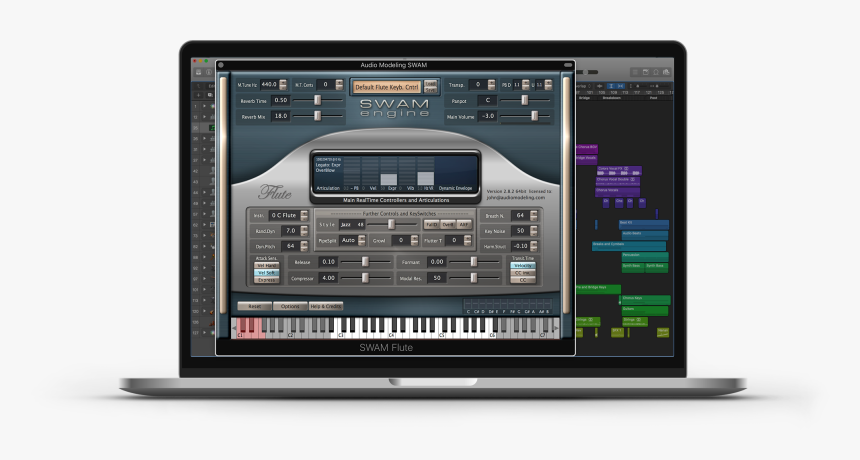Adjust the Formant slider
Image resolution: width=860 pixels, height=460 pixels.
474,262
